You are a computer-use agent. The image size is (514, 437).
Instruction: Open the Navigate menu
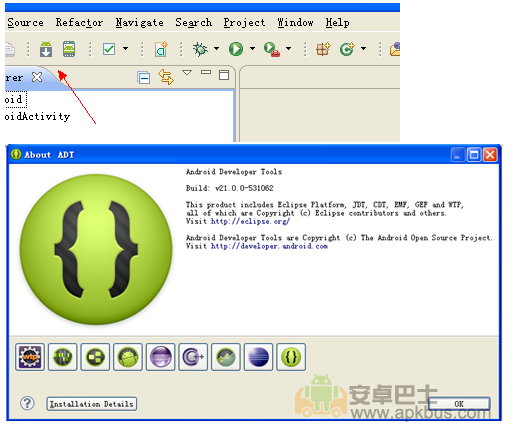tap(140, 22)
